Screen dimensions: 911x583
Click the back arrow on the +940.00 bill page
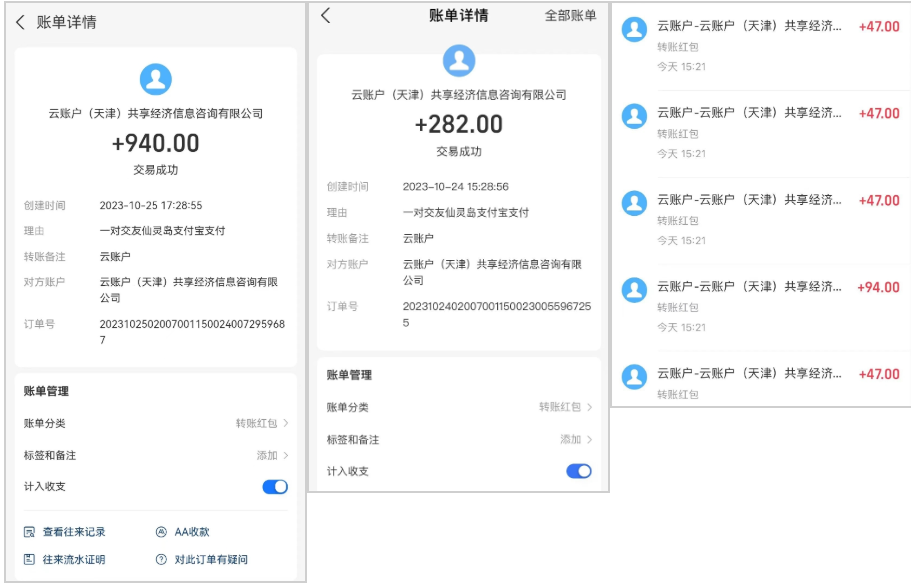click(22, 23)
